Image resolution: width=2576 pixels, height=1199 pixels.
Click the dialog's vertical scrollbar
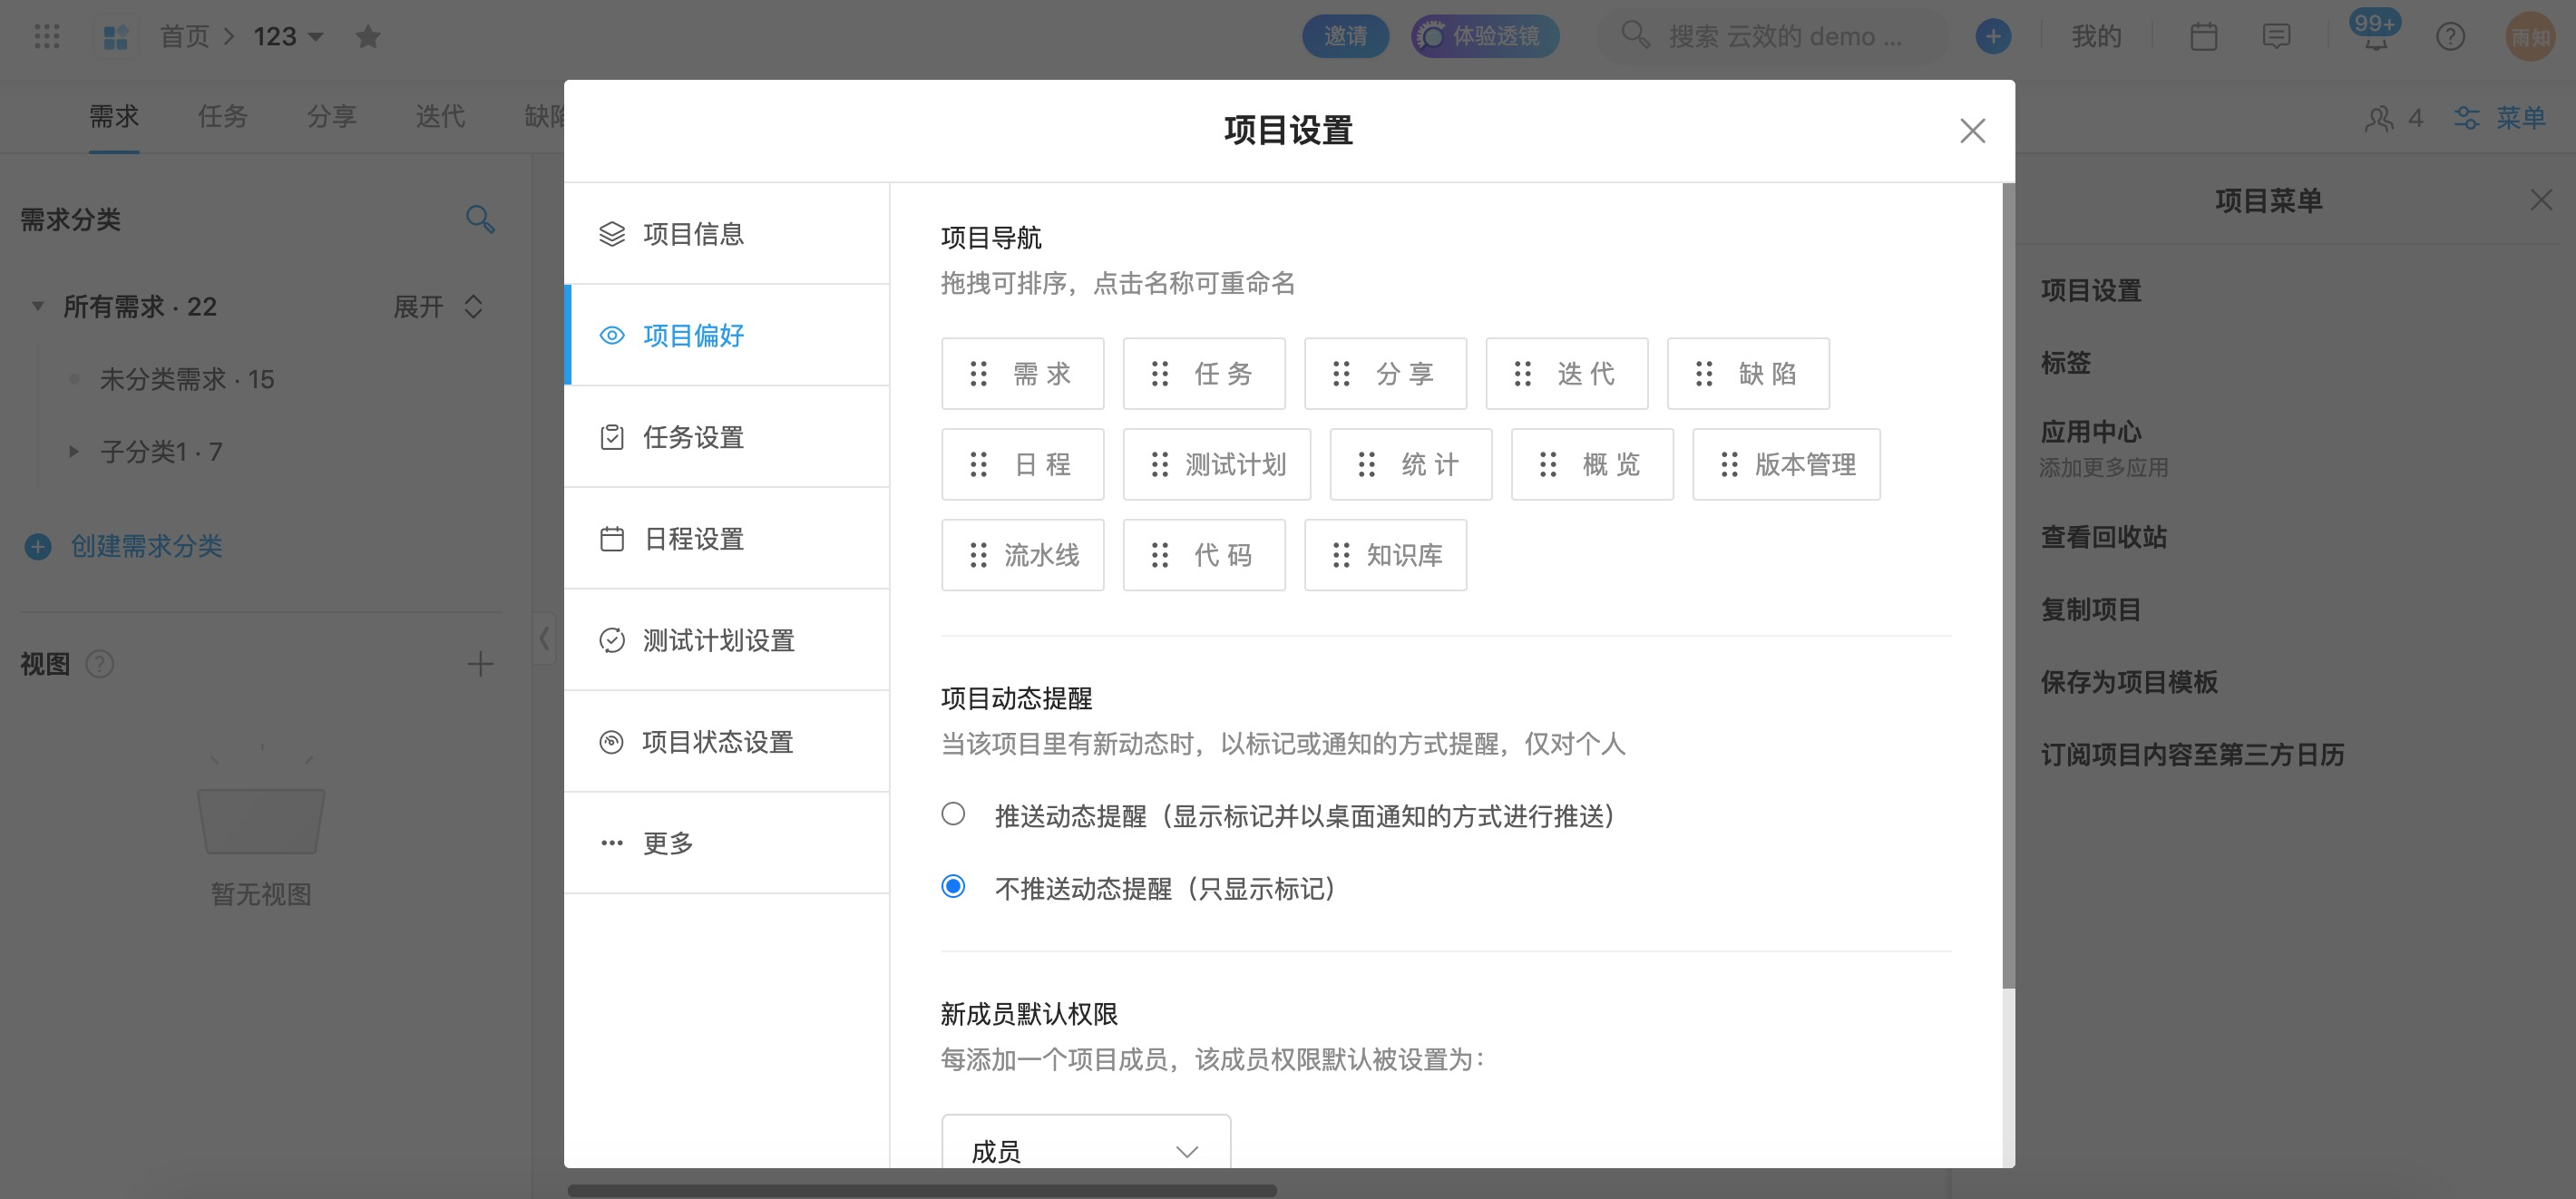click(x=2008, y=586)
